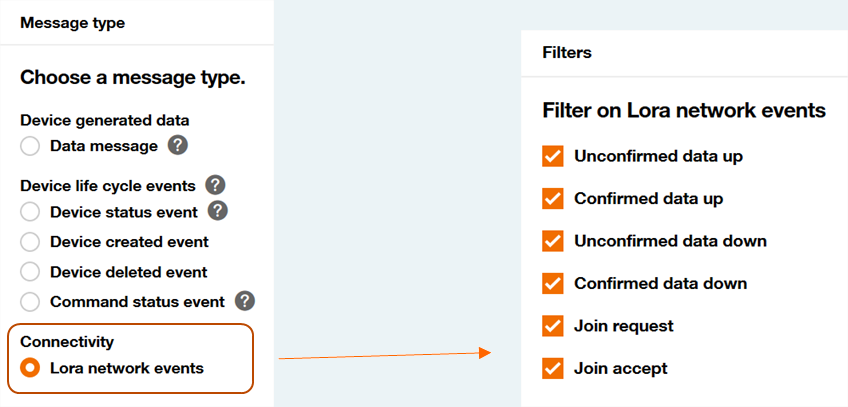Screen dimensions: 848x407
Task: Select Device created event radio button
Action: (30, 242)
